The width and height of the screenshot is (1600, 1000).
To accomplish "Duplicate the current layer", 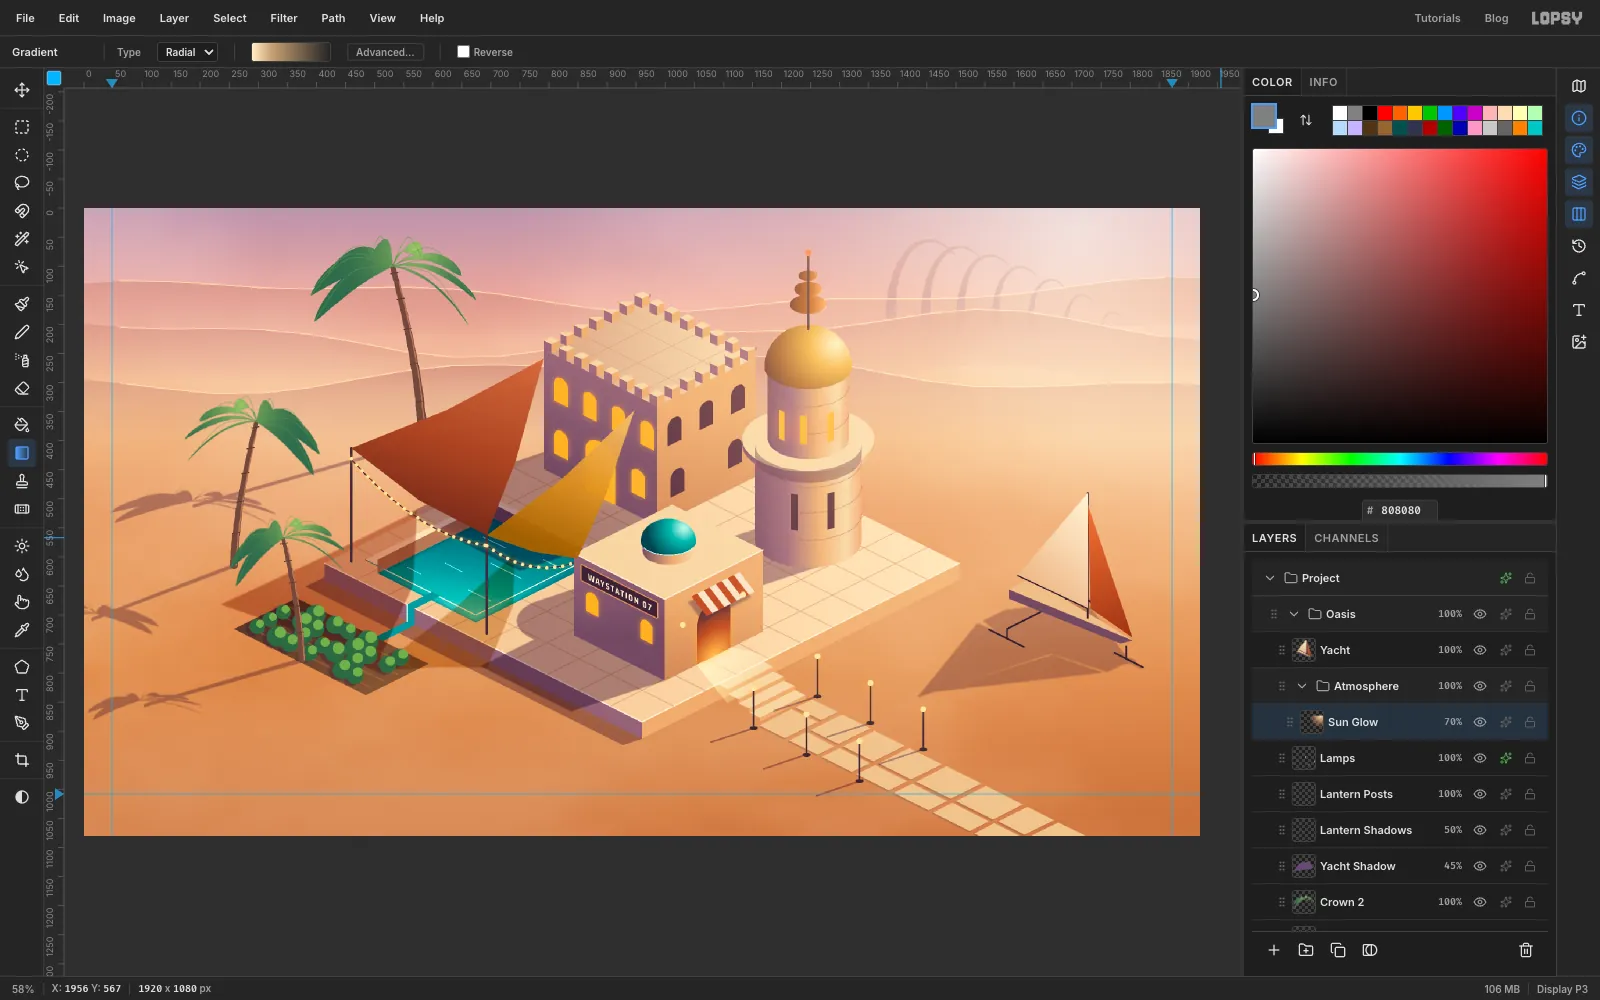I will 1338,950.
